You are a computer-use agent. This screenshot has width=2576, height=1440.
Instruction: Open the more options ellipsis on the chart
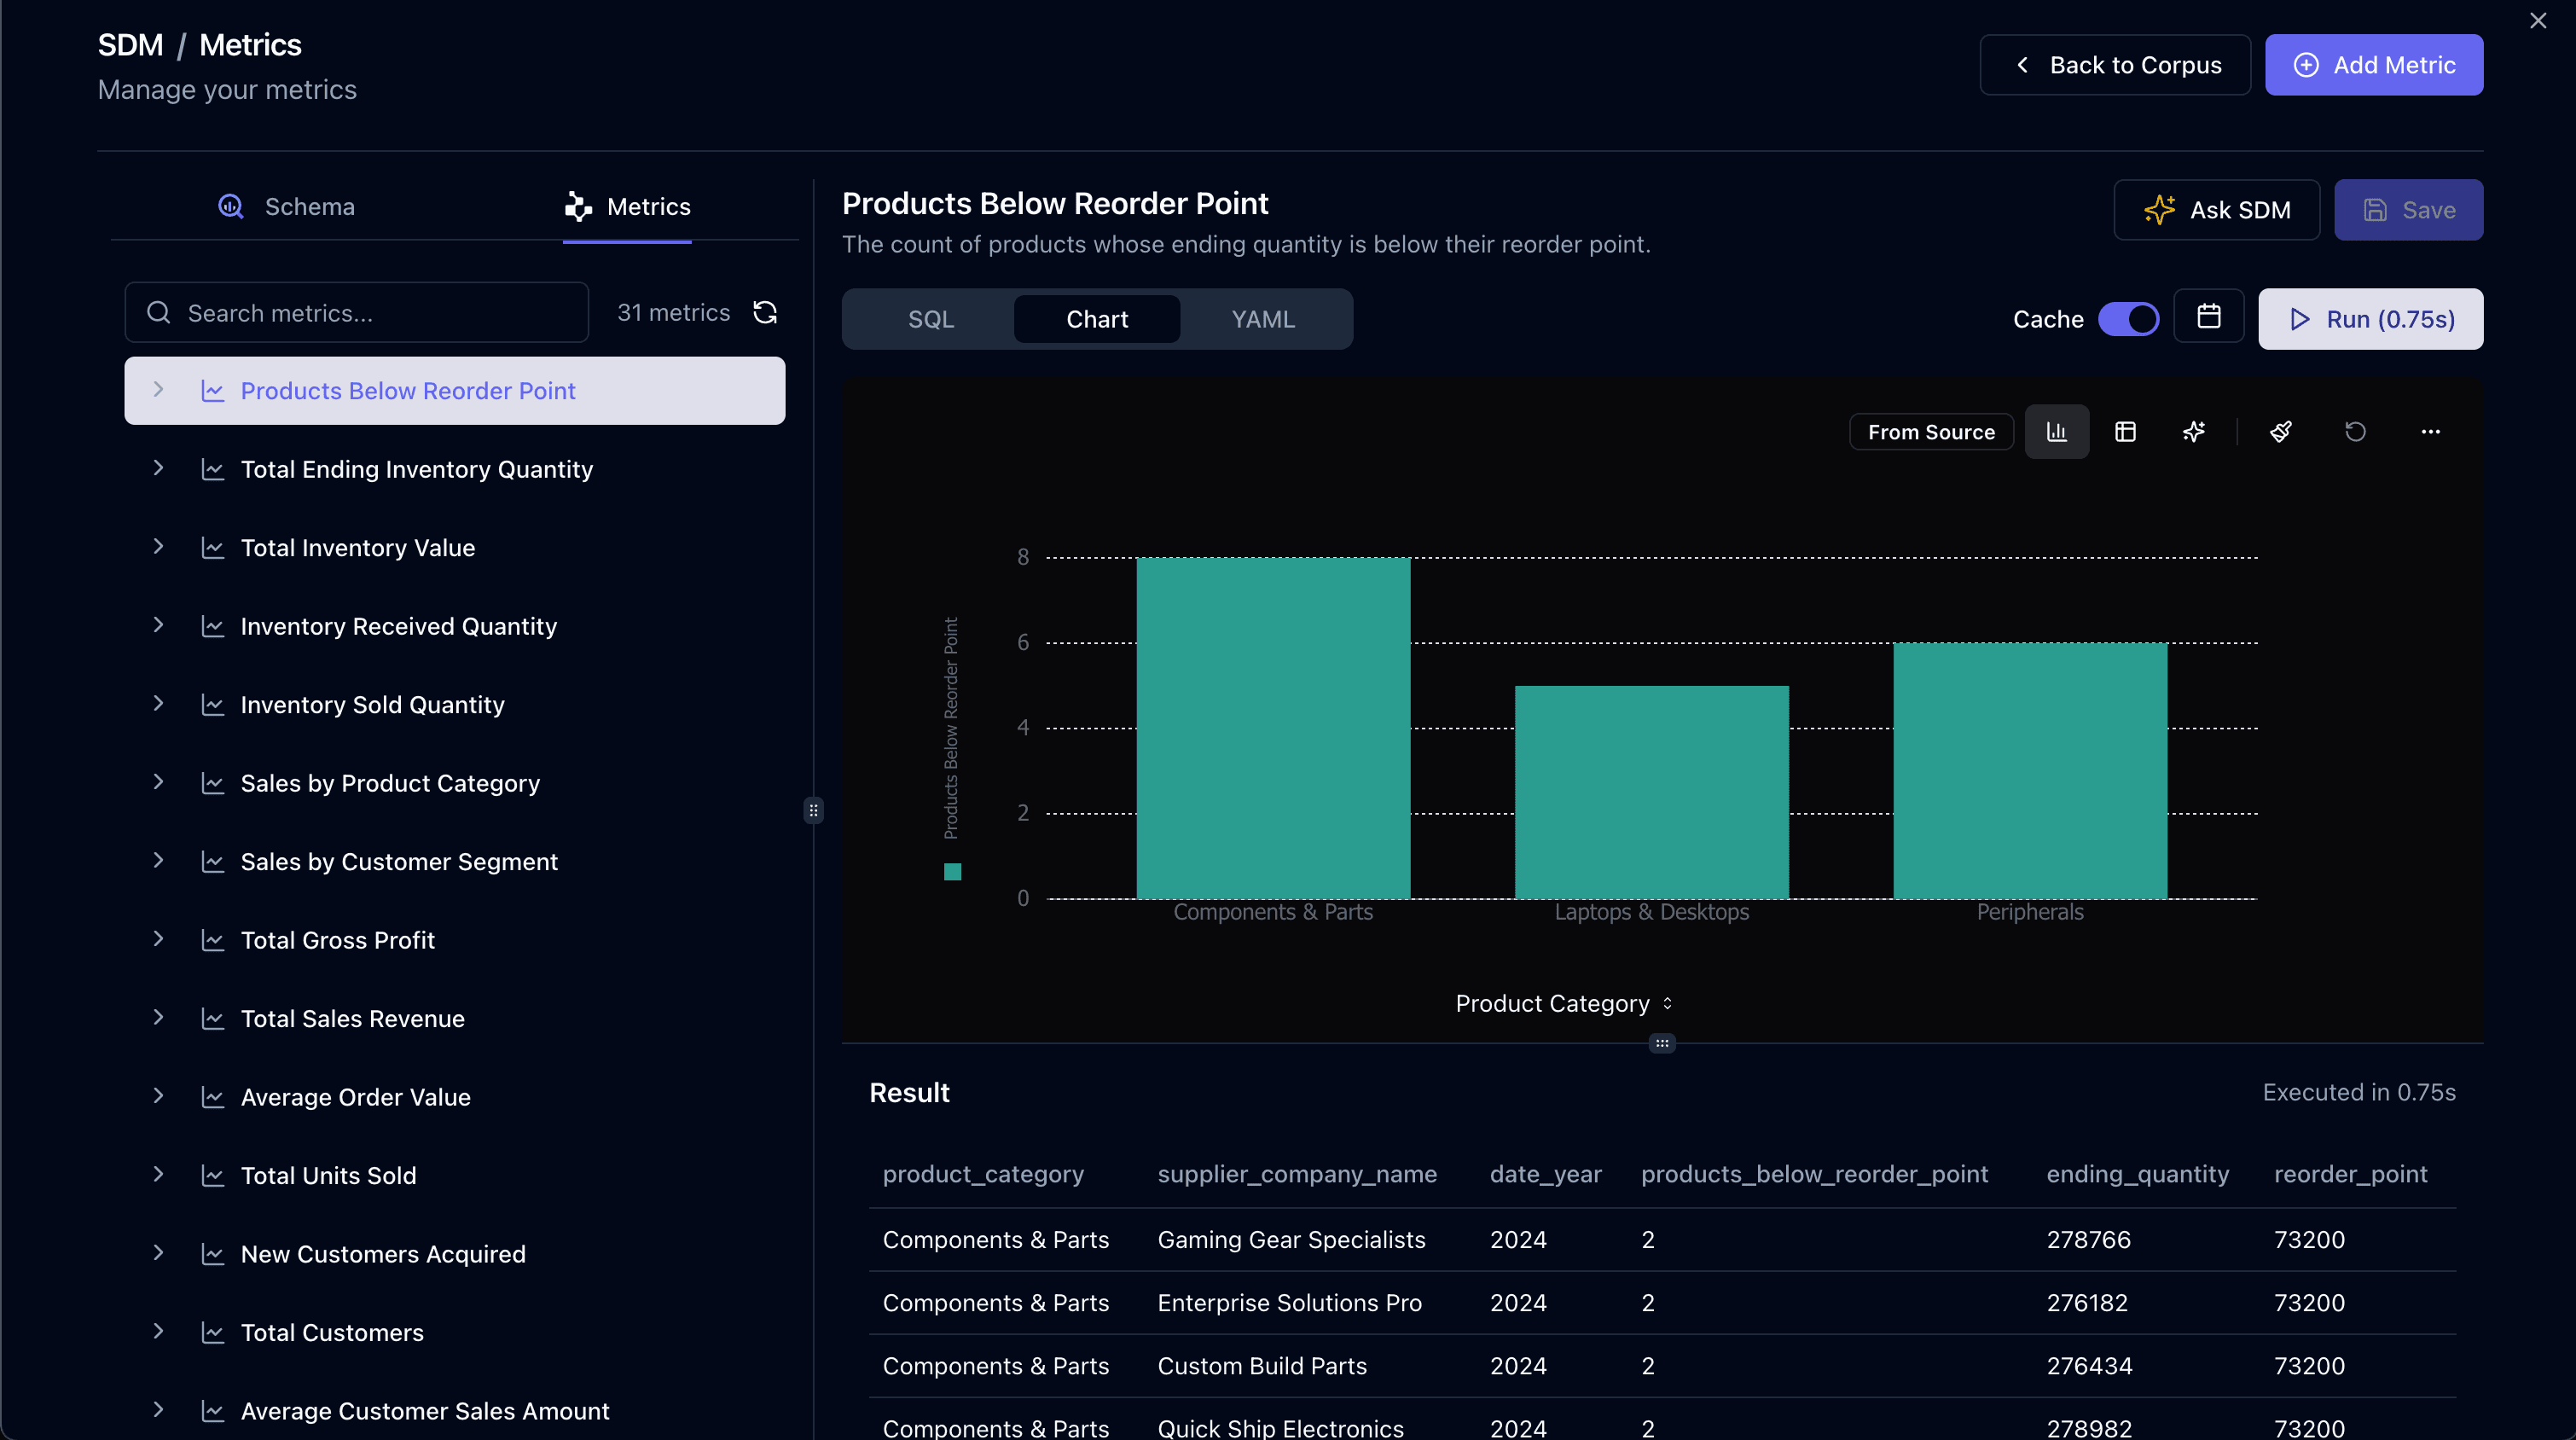pyautogui.click(x=2432, y=431)
